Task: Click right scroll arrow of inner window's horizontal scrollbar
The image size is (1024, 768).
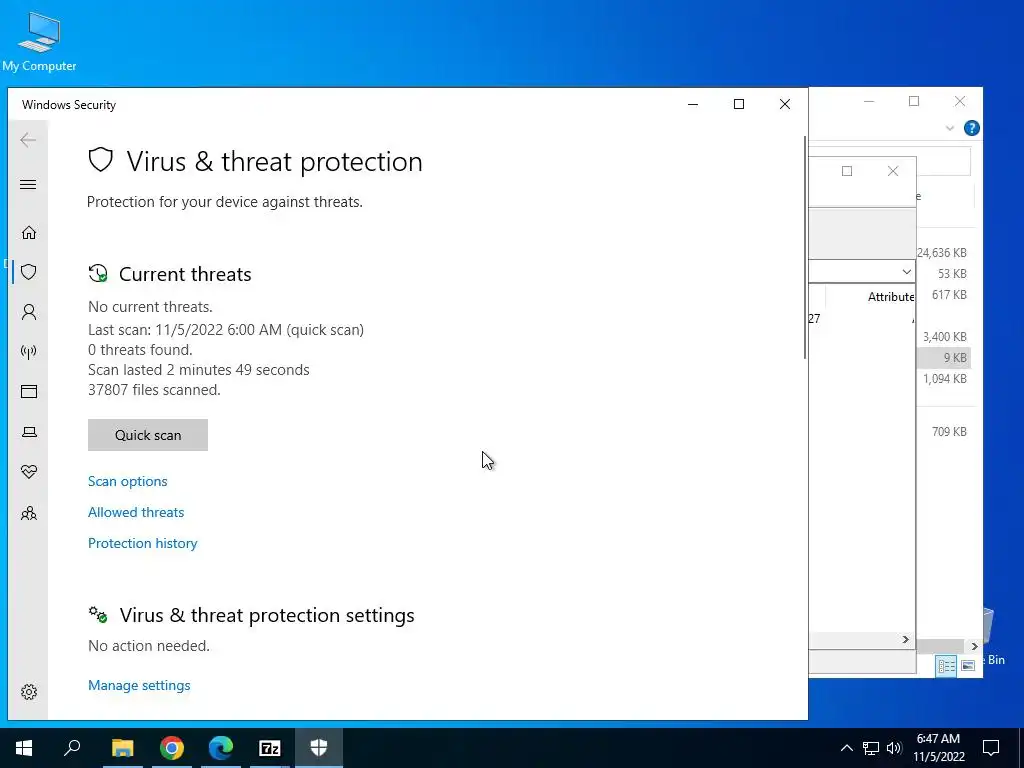Action: (905, 639)
